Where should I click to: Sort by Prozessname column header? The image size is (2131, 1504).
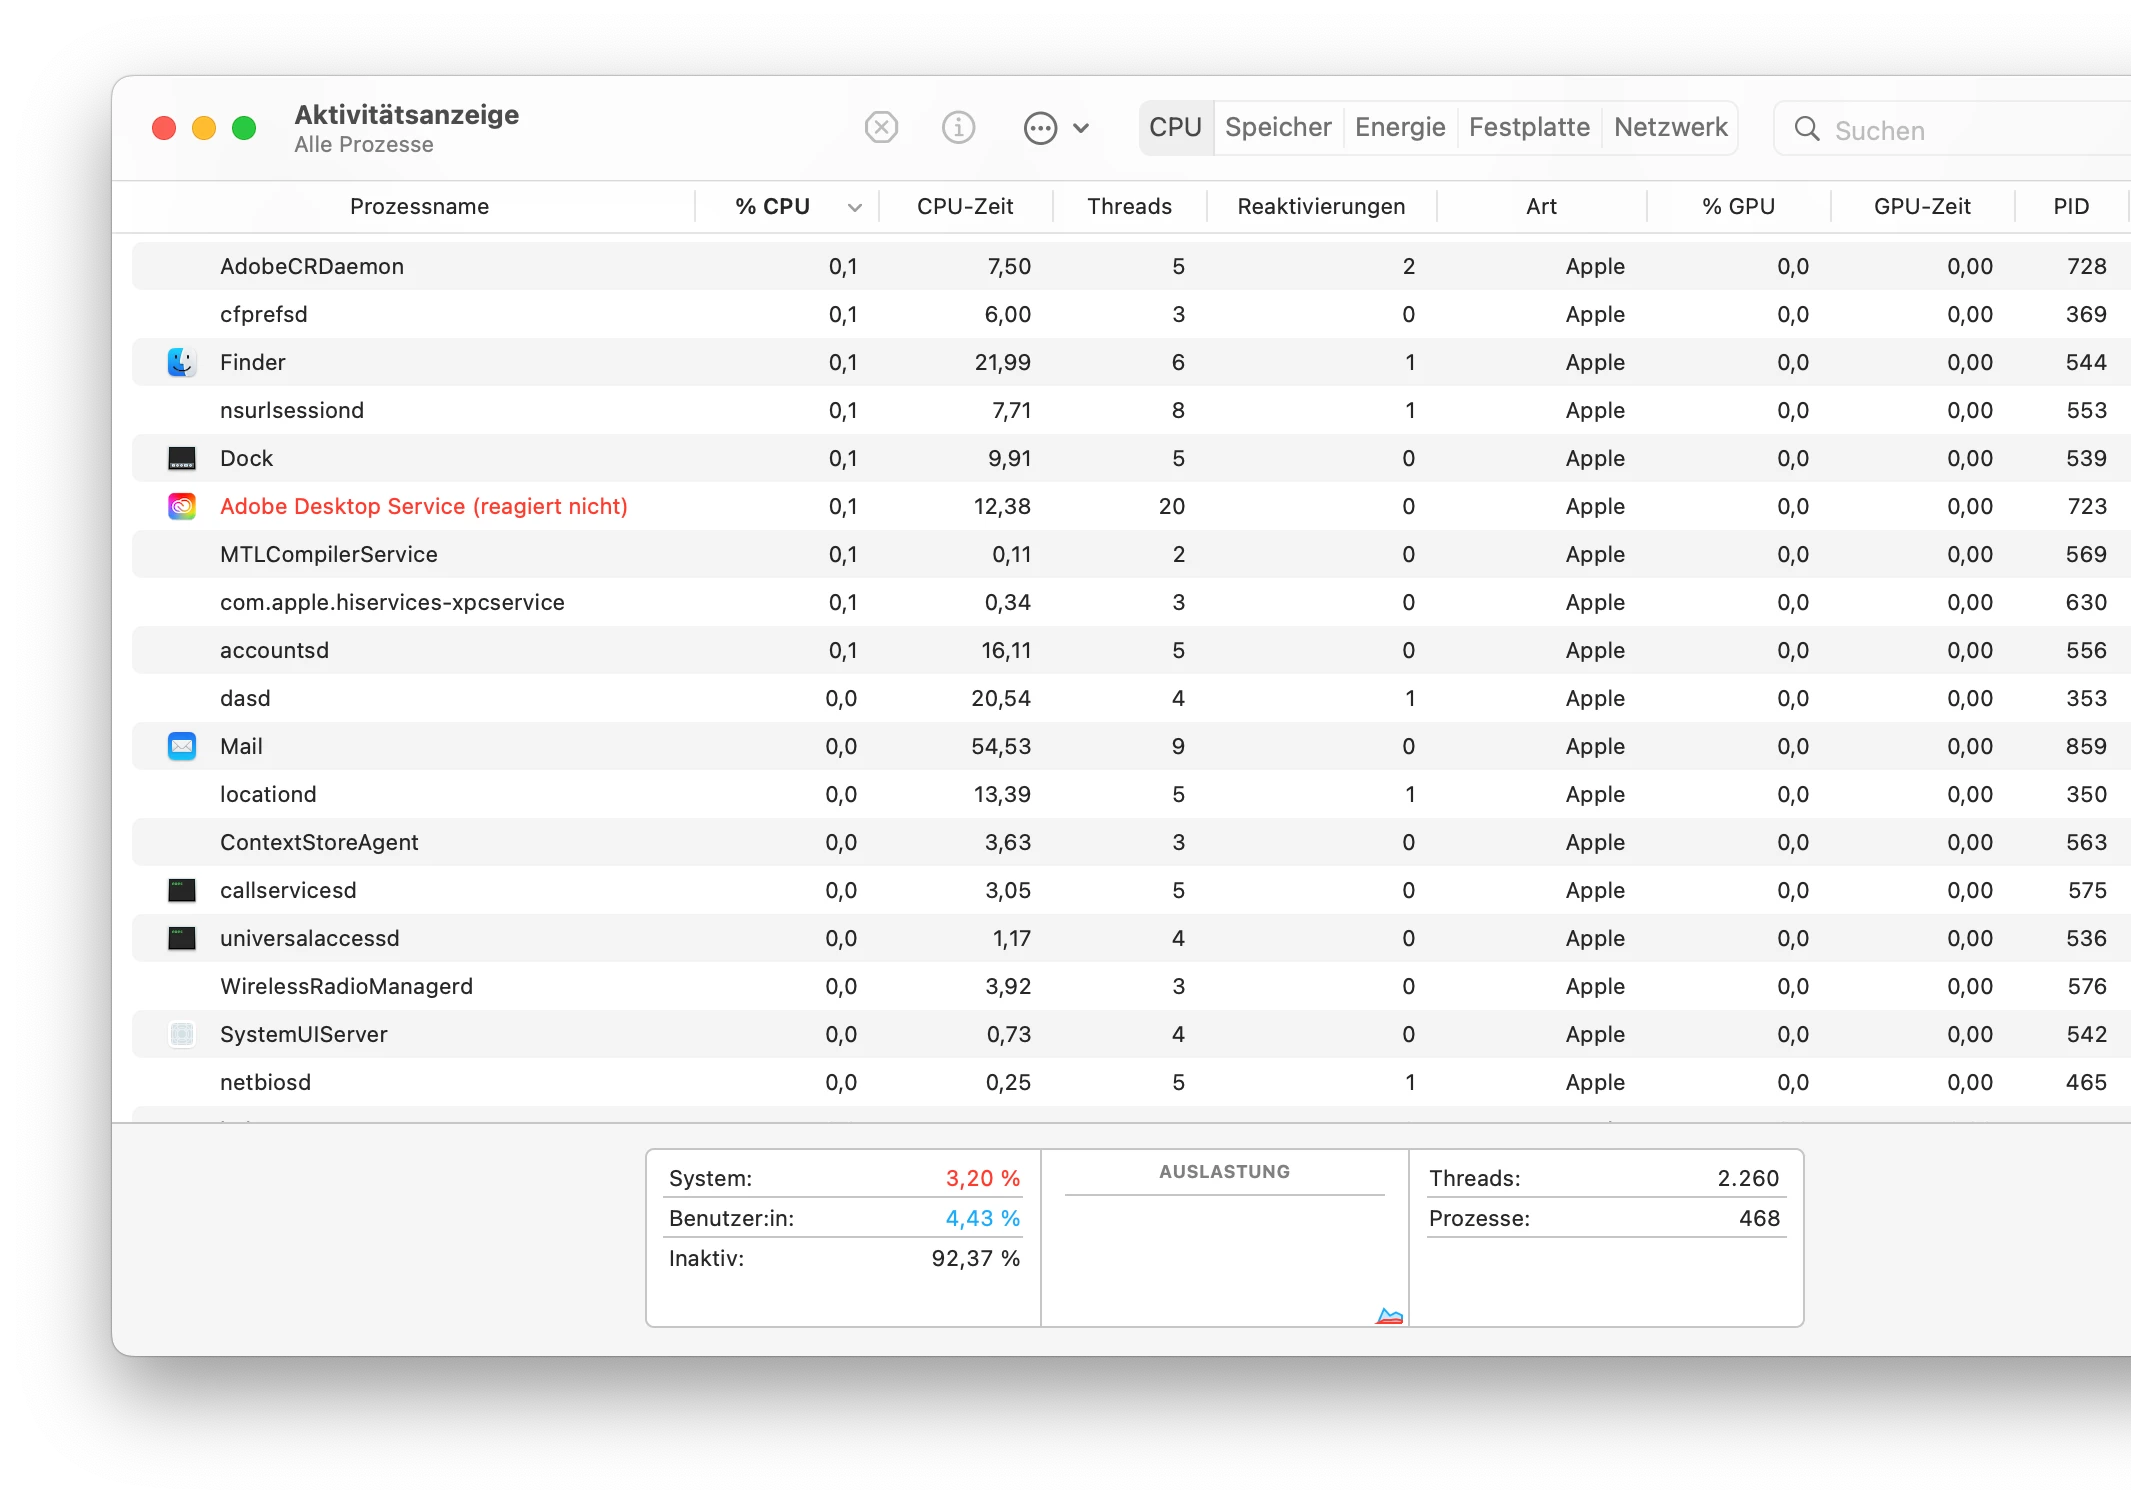419,207
